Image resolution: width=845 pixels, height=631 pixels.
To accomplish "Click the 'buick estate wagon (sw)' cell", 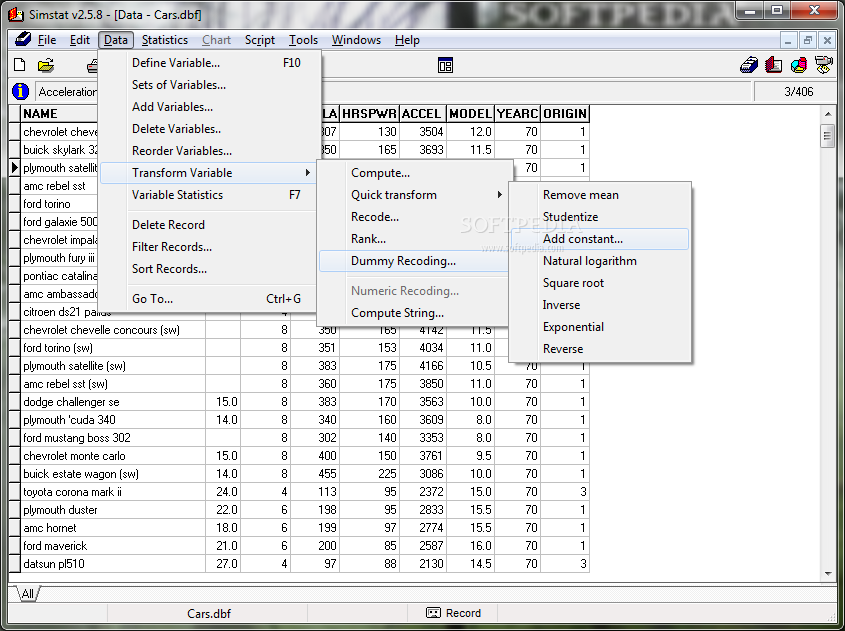I will (x=113, y=474).
